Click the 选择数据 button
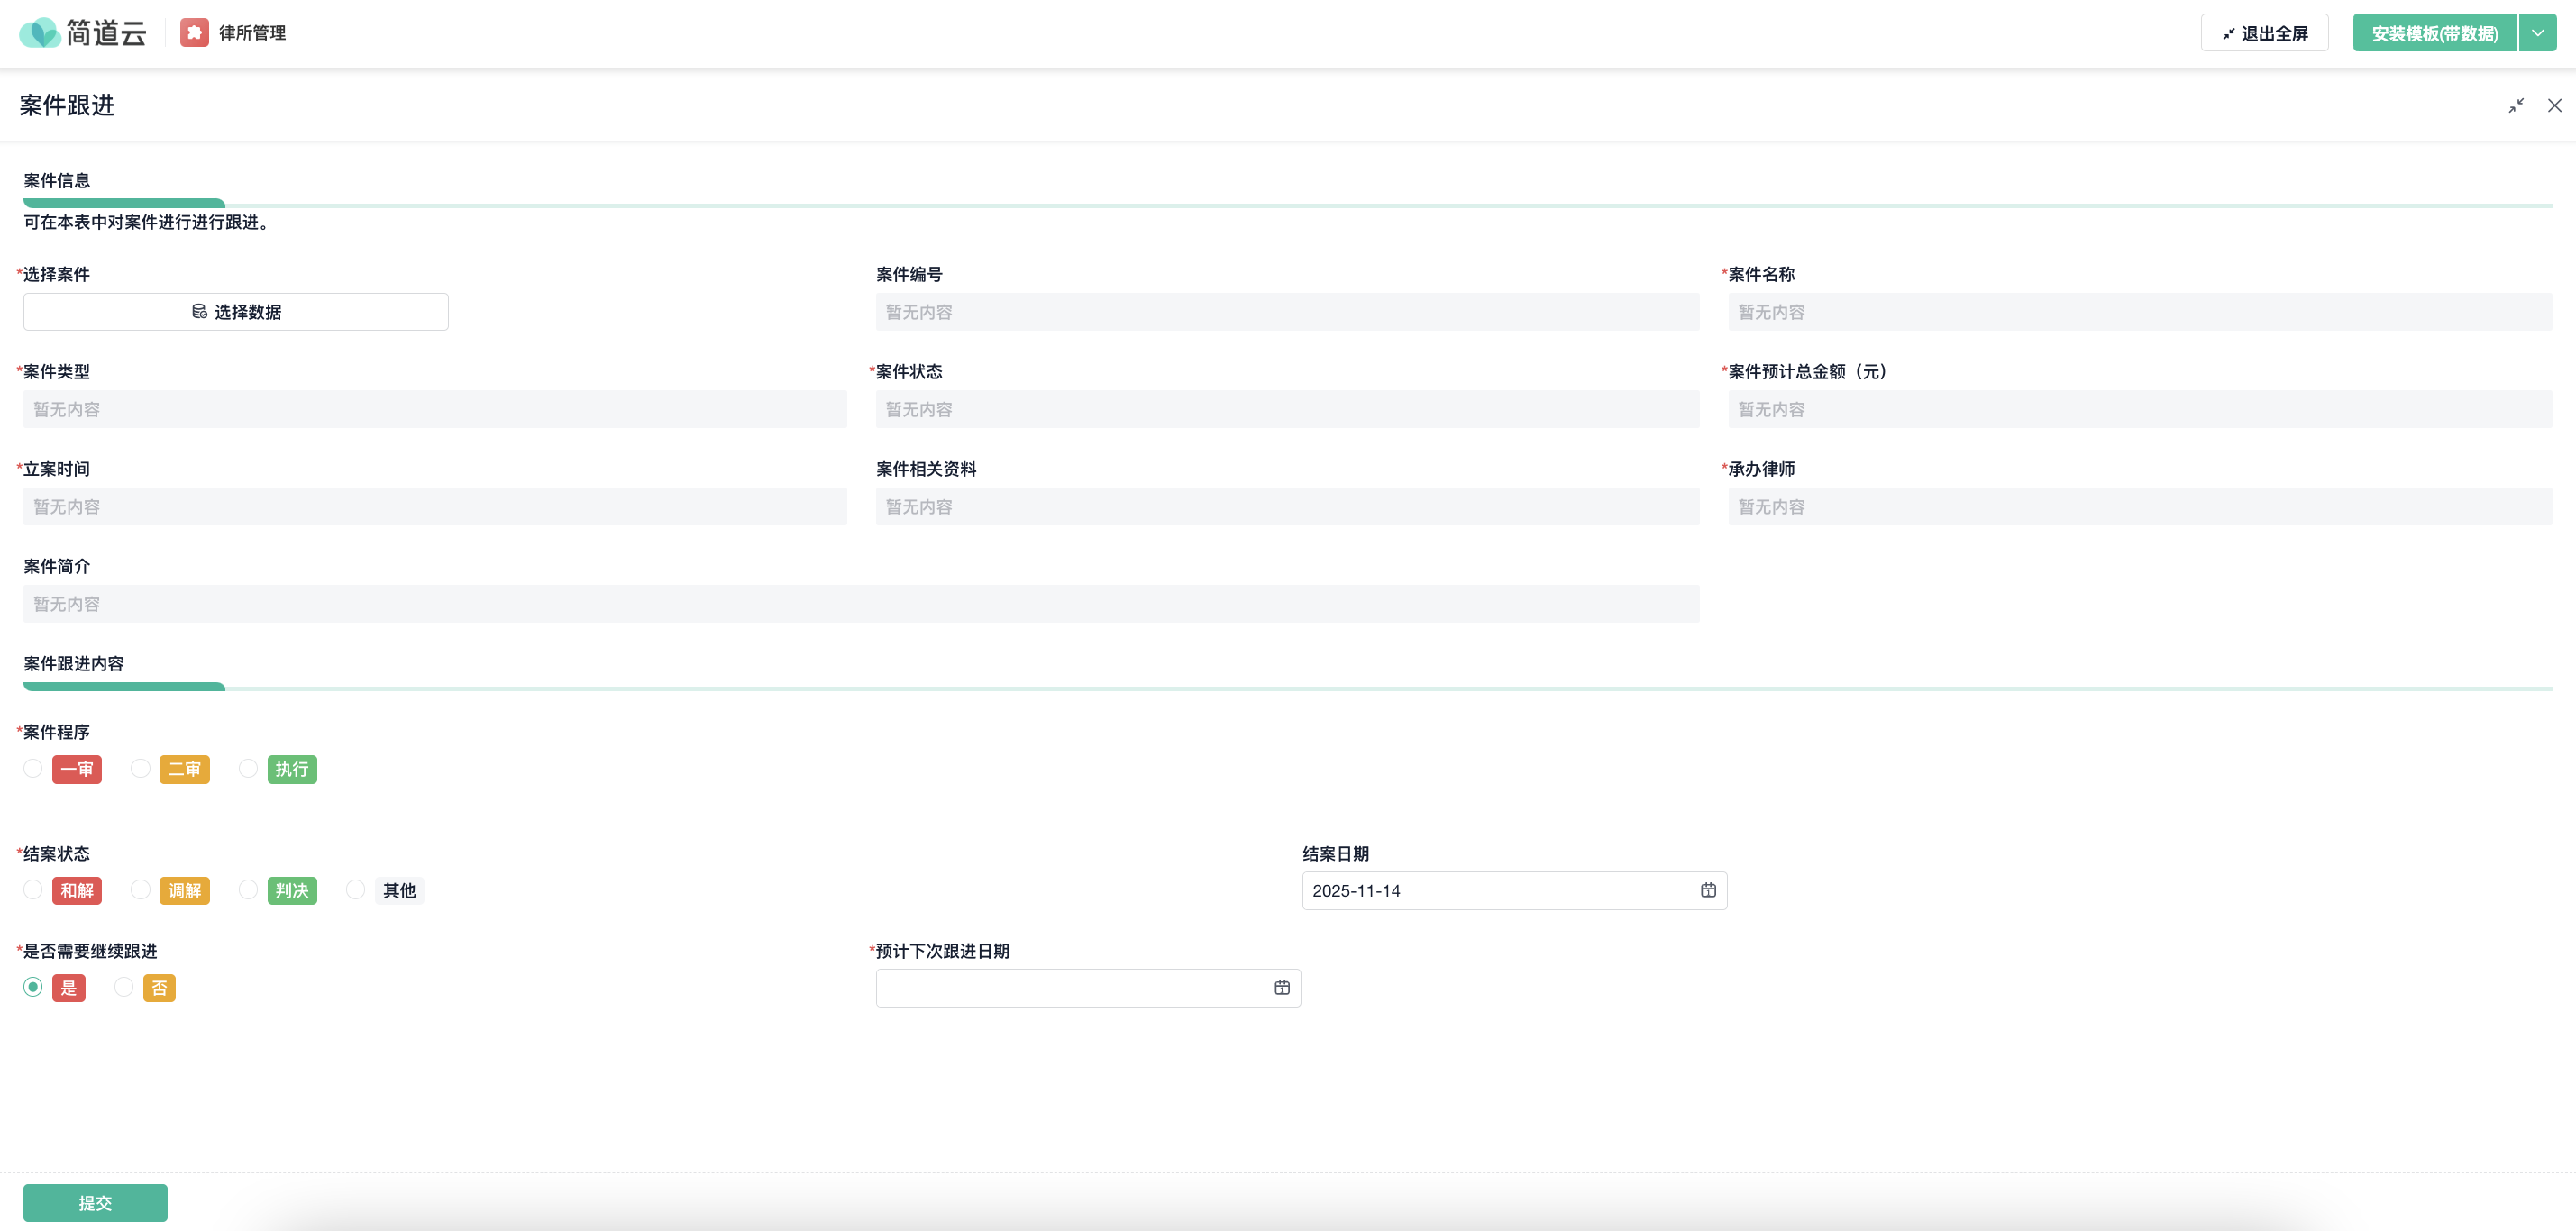This screenshot has height=1231, width=2576. point(236,312)
